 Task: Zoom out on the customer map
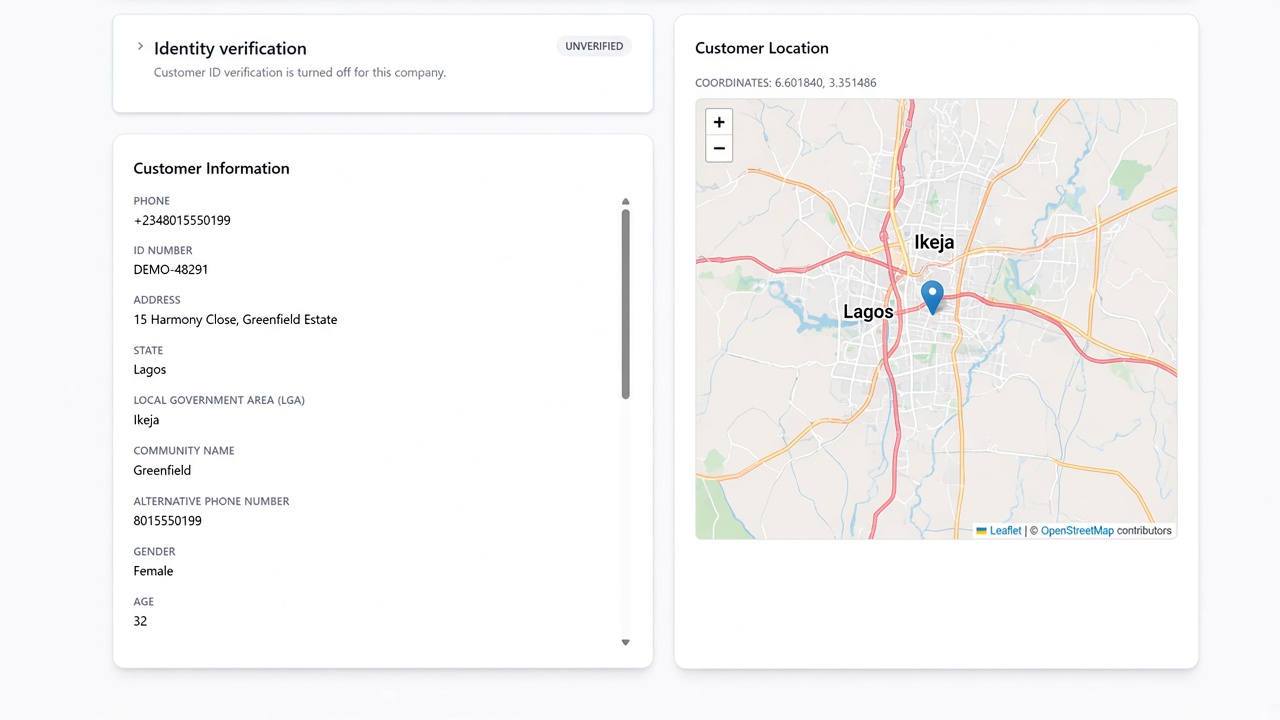pos(719,149)
